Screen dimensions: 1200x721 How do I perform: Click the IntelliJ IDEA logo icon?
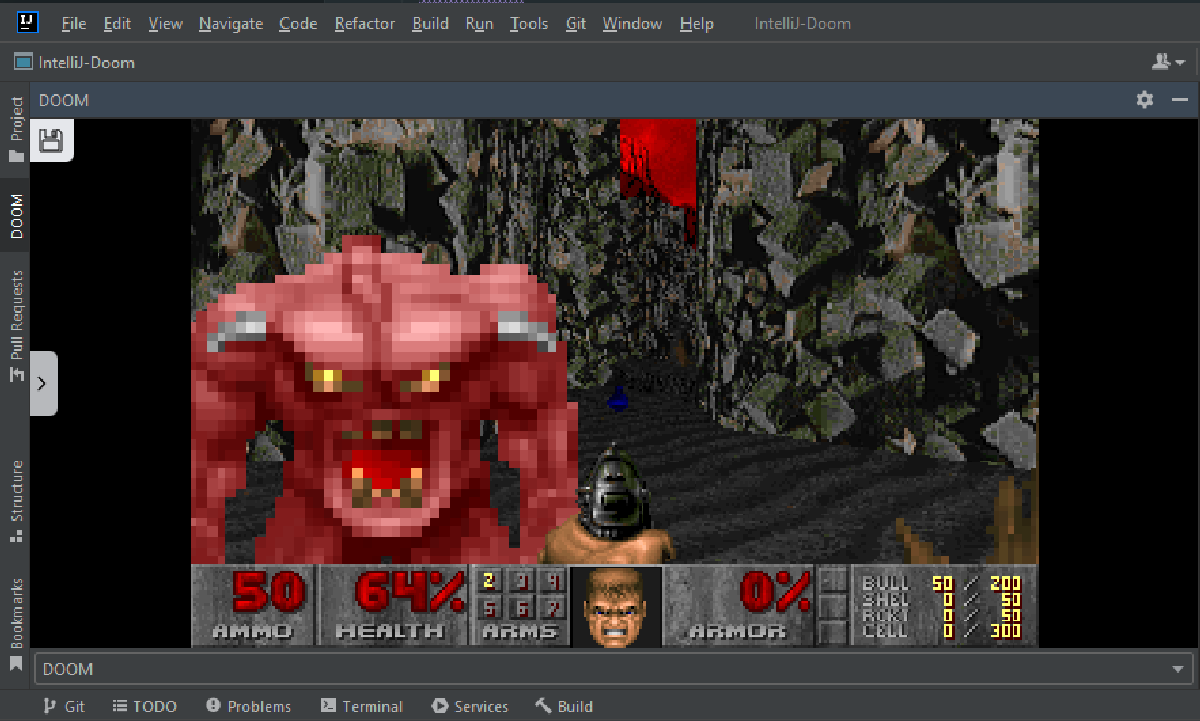pos(27,22)
